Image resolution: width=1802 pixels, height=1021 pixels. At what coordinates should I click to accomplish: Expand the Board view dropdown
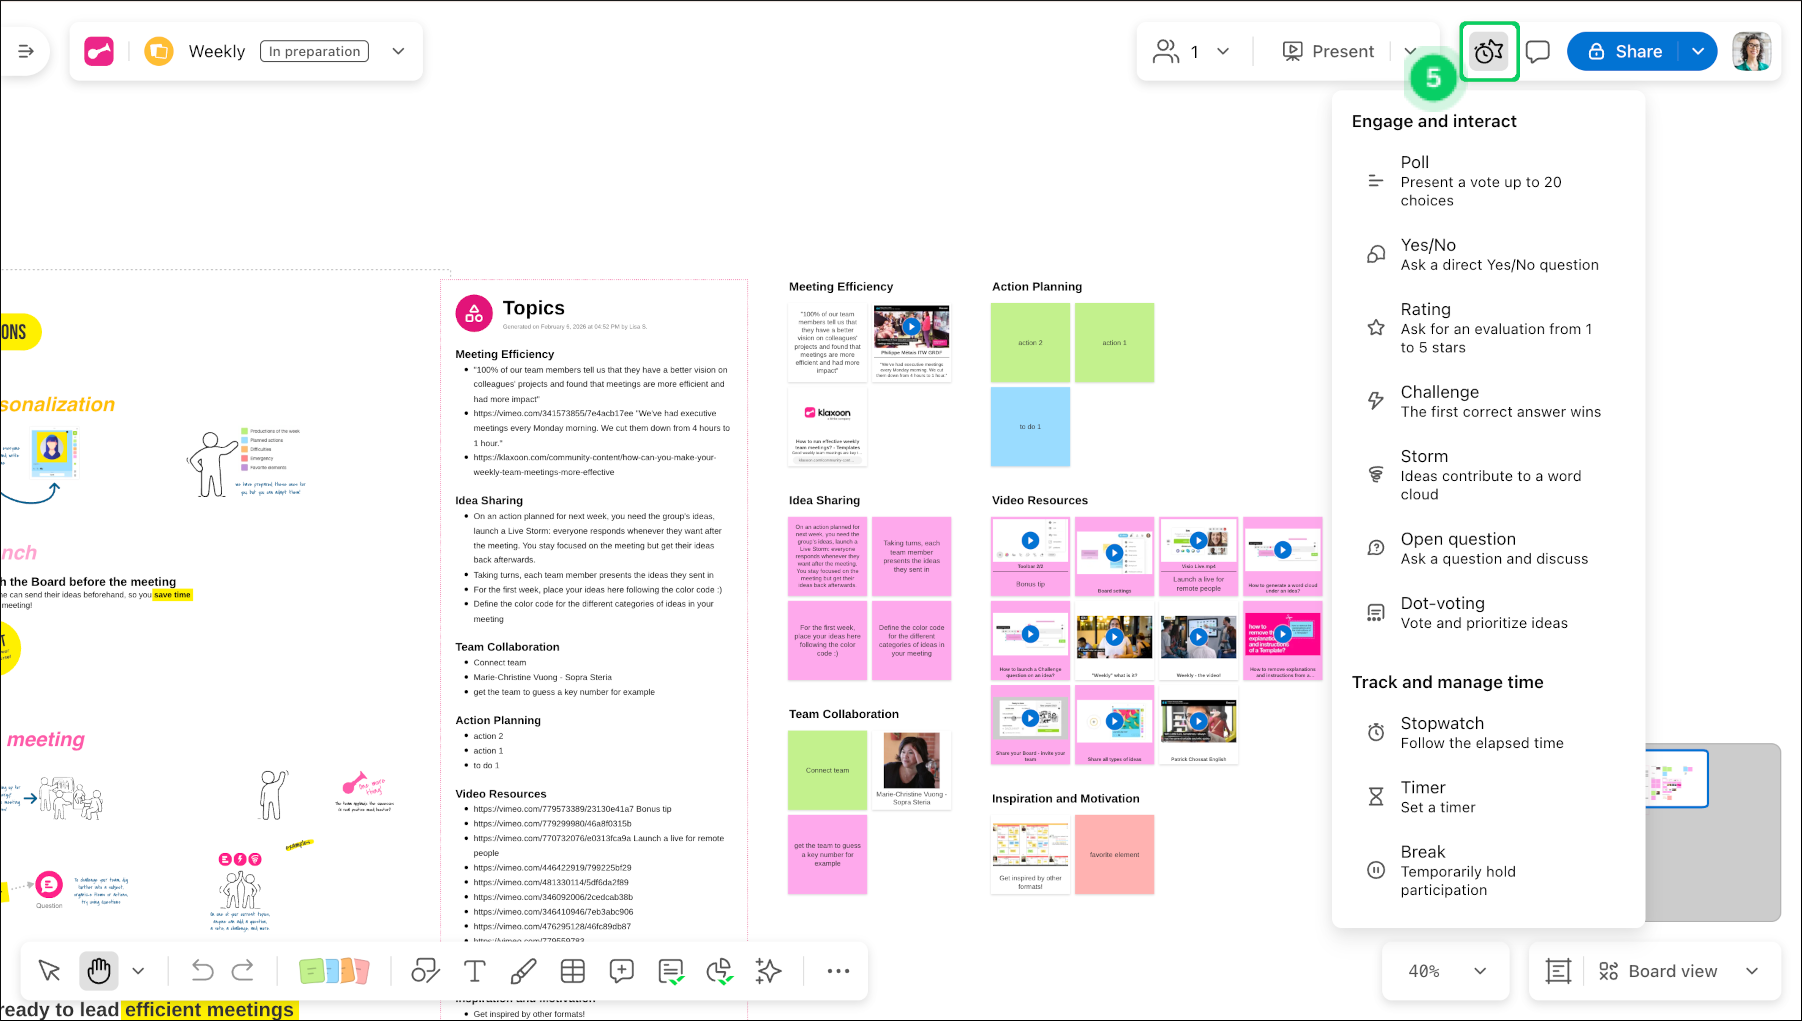point(1752,971)
